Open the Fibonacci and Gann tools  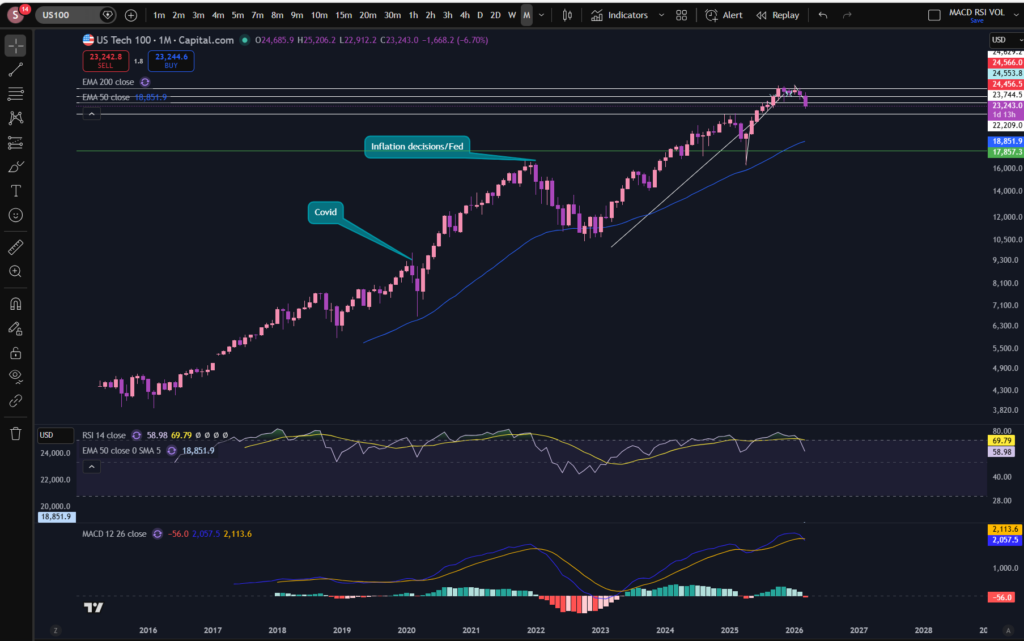16,94
